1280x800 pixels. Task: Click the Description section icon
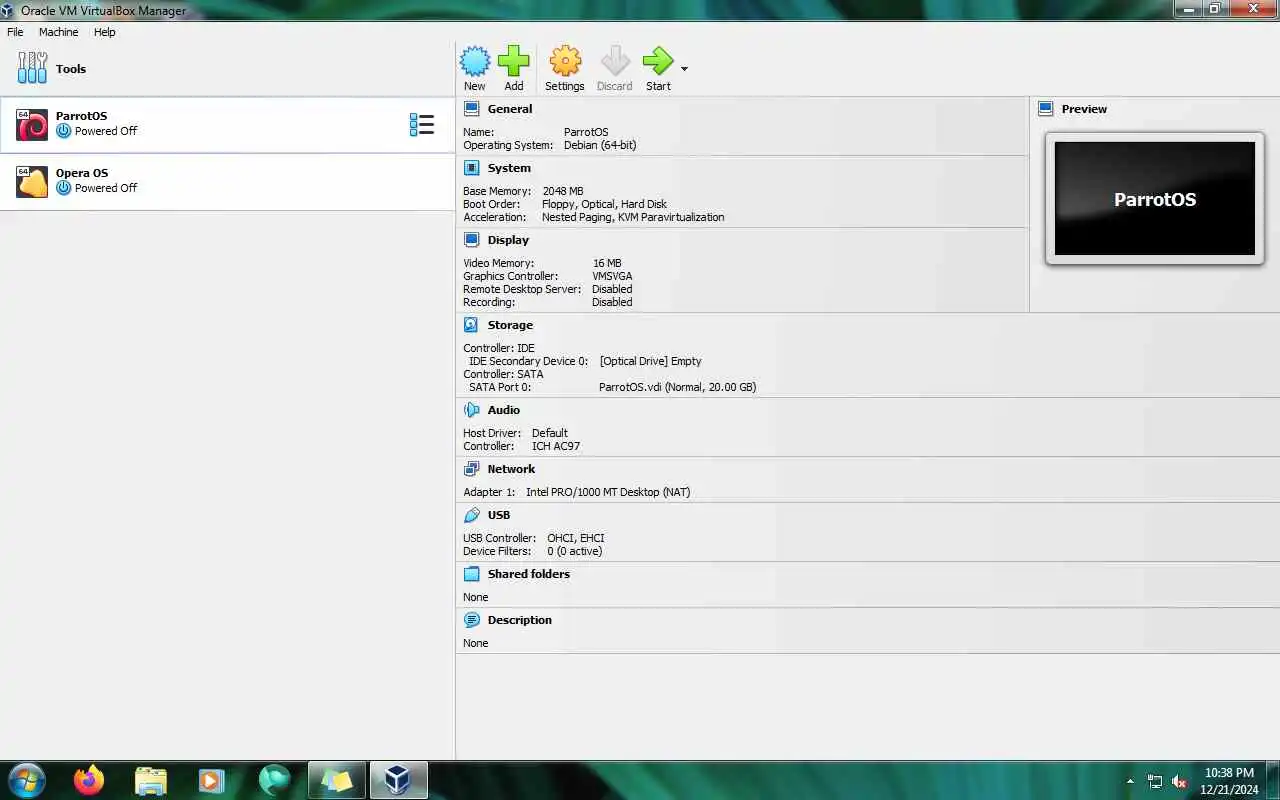click(472, 620)
